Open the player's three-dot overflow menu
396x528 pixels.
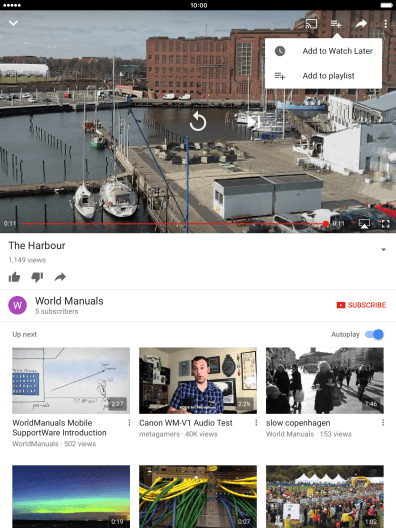point(386,24)
